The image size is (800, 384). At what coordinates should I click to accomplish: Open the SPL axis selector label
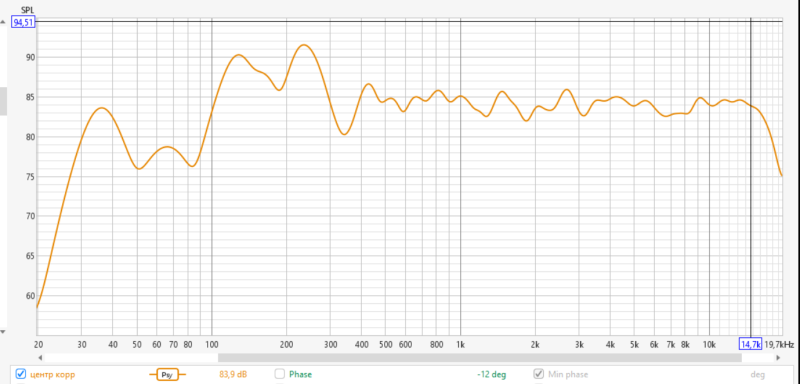27,10
